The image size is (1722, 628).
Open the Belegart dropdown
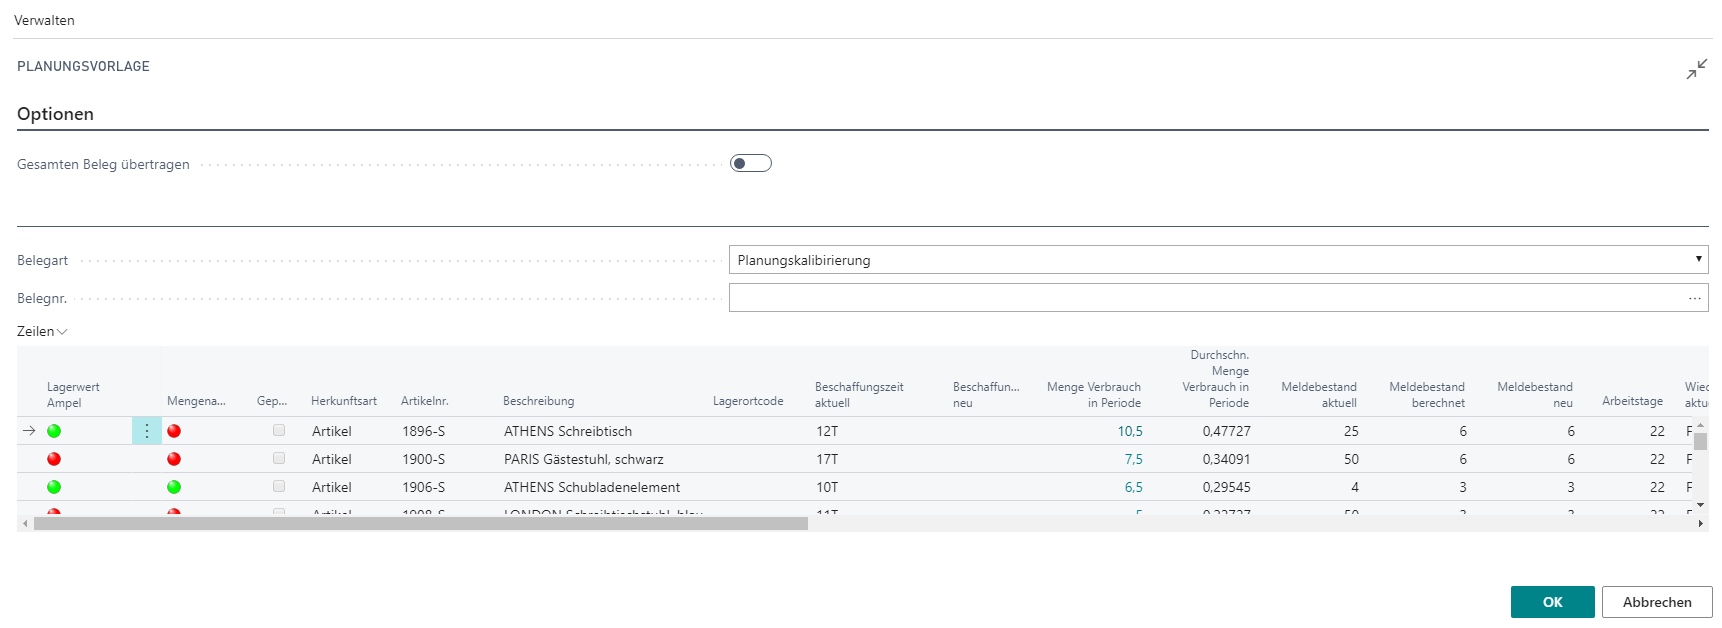click(1218, 260)
